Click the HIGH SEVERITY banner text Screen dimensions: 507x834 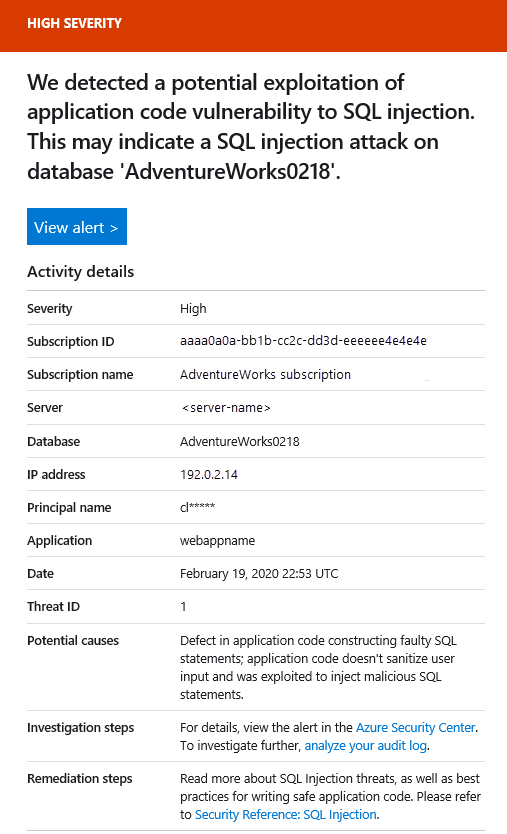point(74,23)
